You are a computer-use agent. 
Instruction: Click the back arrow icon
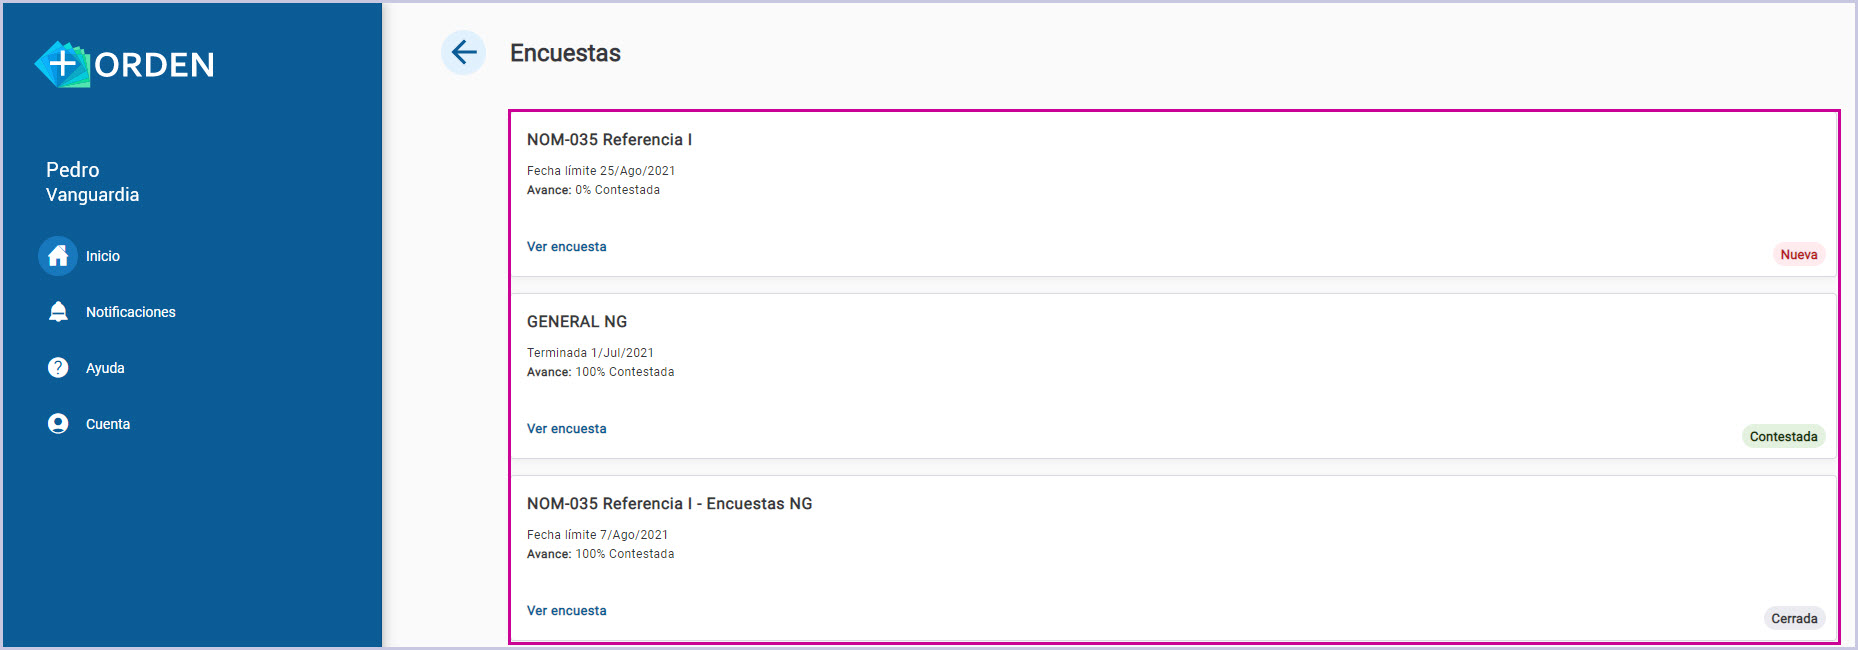click(x=463, y=52)
